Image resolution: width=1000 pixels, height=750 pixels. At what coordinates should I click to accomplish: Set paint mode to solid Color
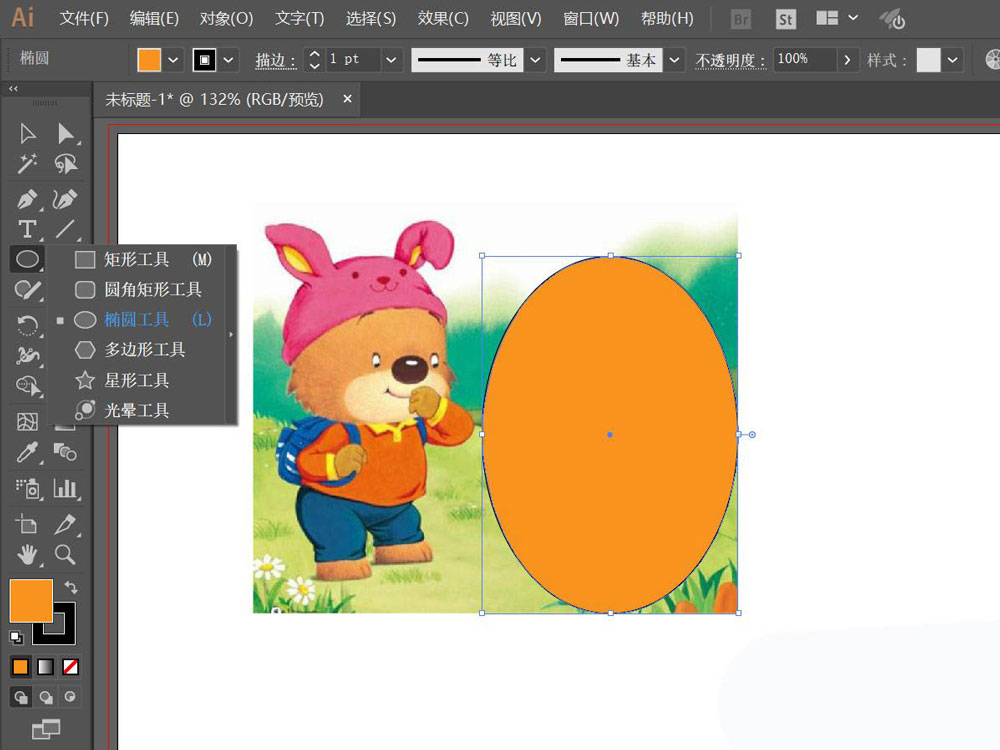point(20,667)
